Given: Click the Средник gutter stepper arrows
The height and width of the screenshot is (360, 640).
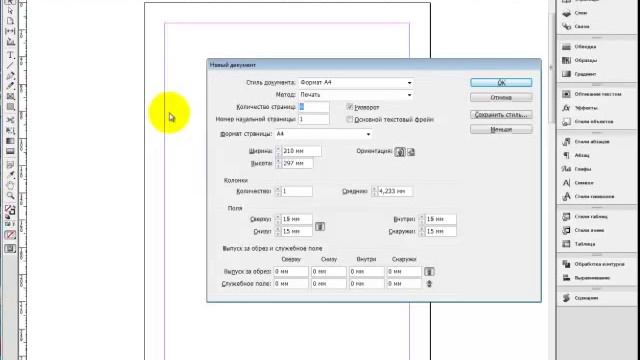Looking at the screenshot, I should (375, 191).
